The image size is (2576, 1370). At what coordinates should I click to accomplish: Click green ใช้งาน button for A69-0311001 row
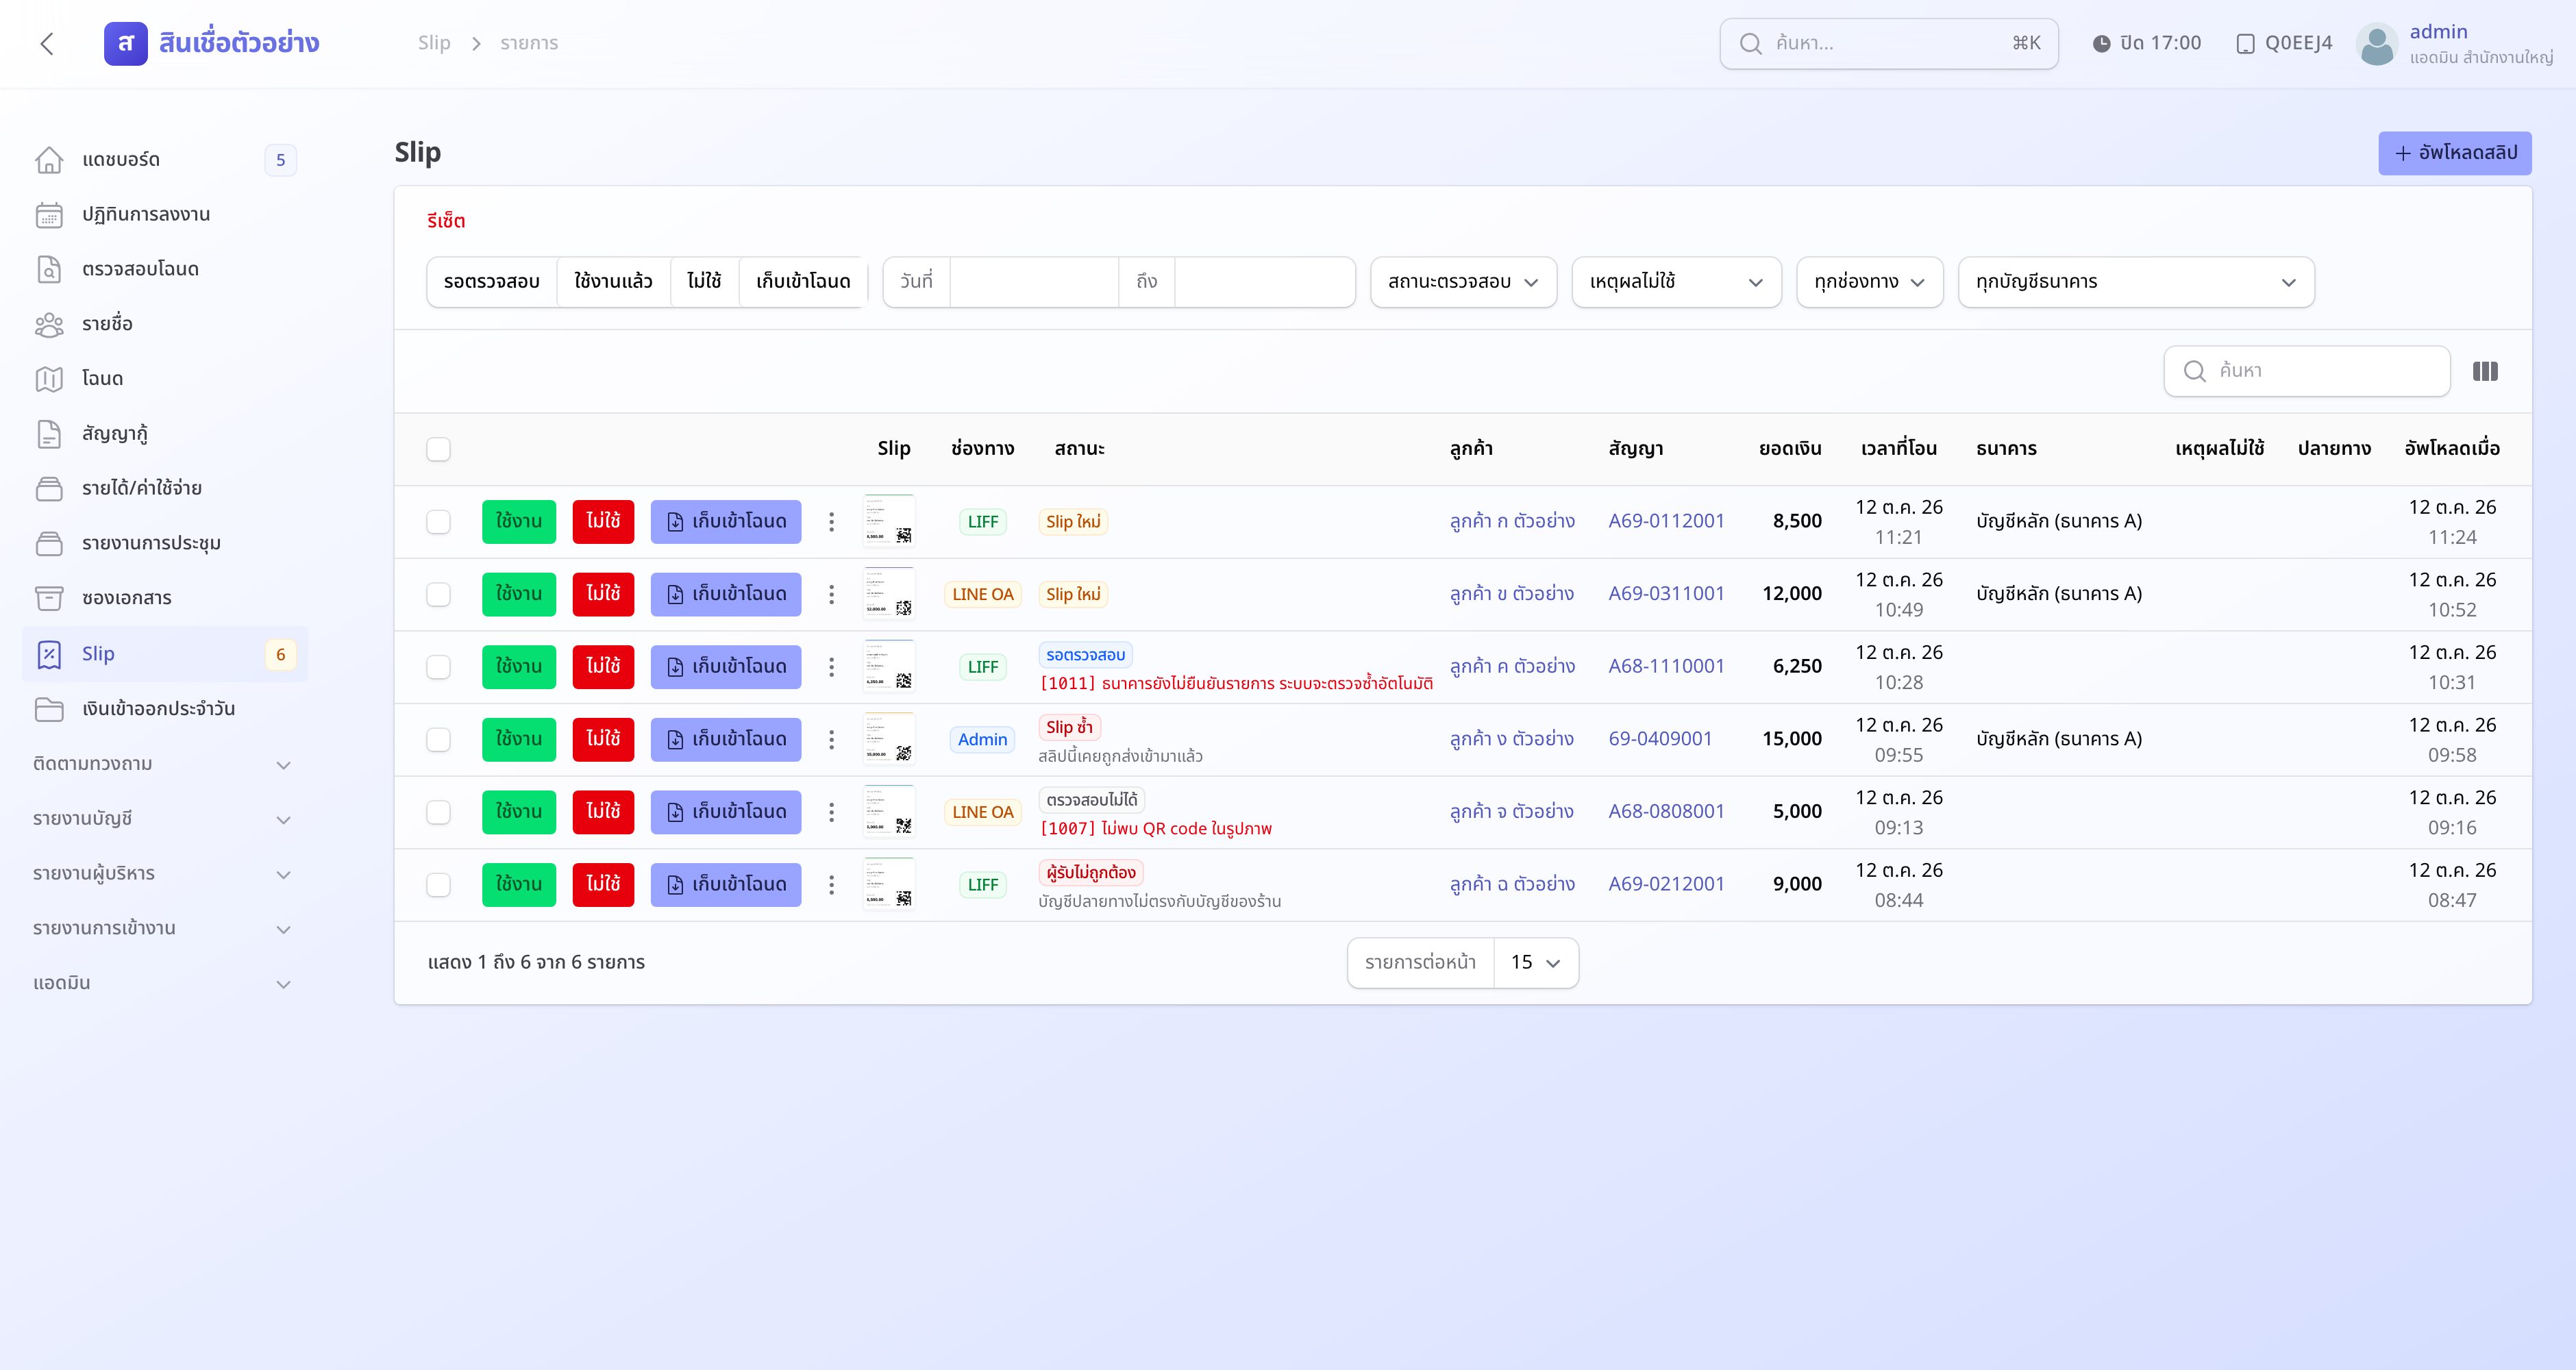(519, 594)
